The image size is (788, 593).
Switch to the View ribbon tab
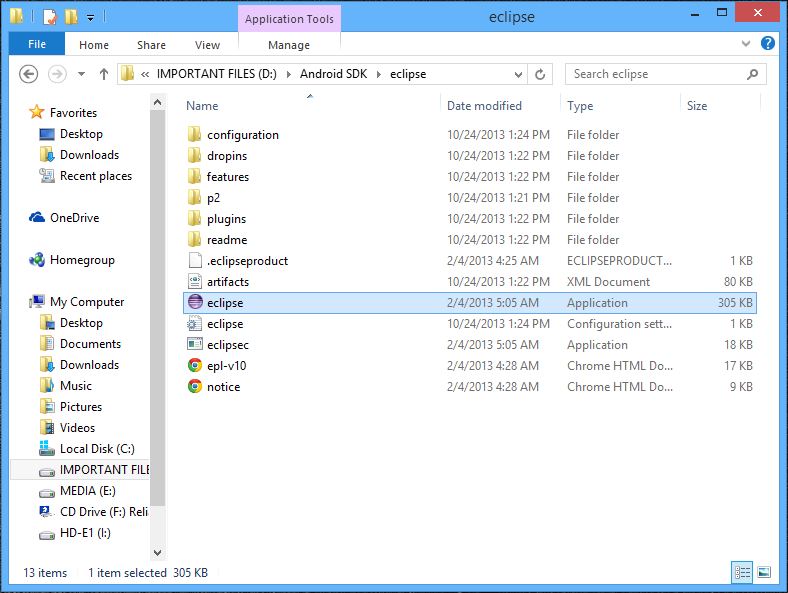[x=207, y=45]
